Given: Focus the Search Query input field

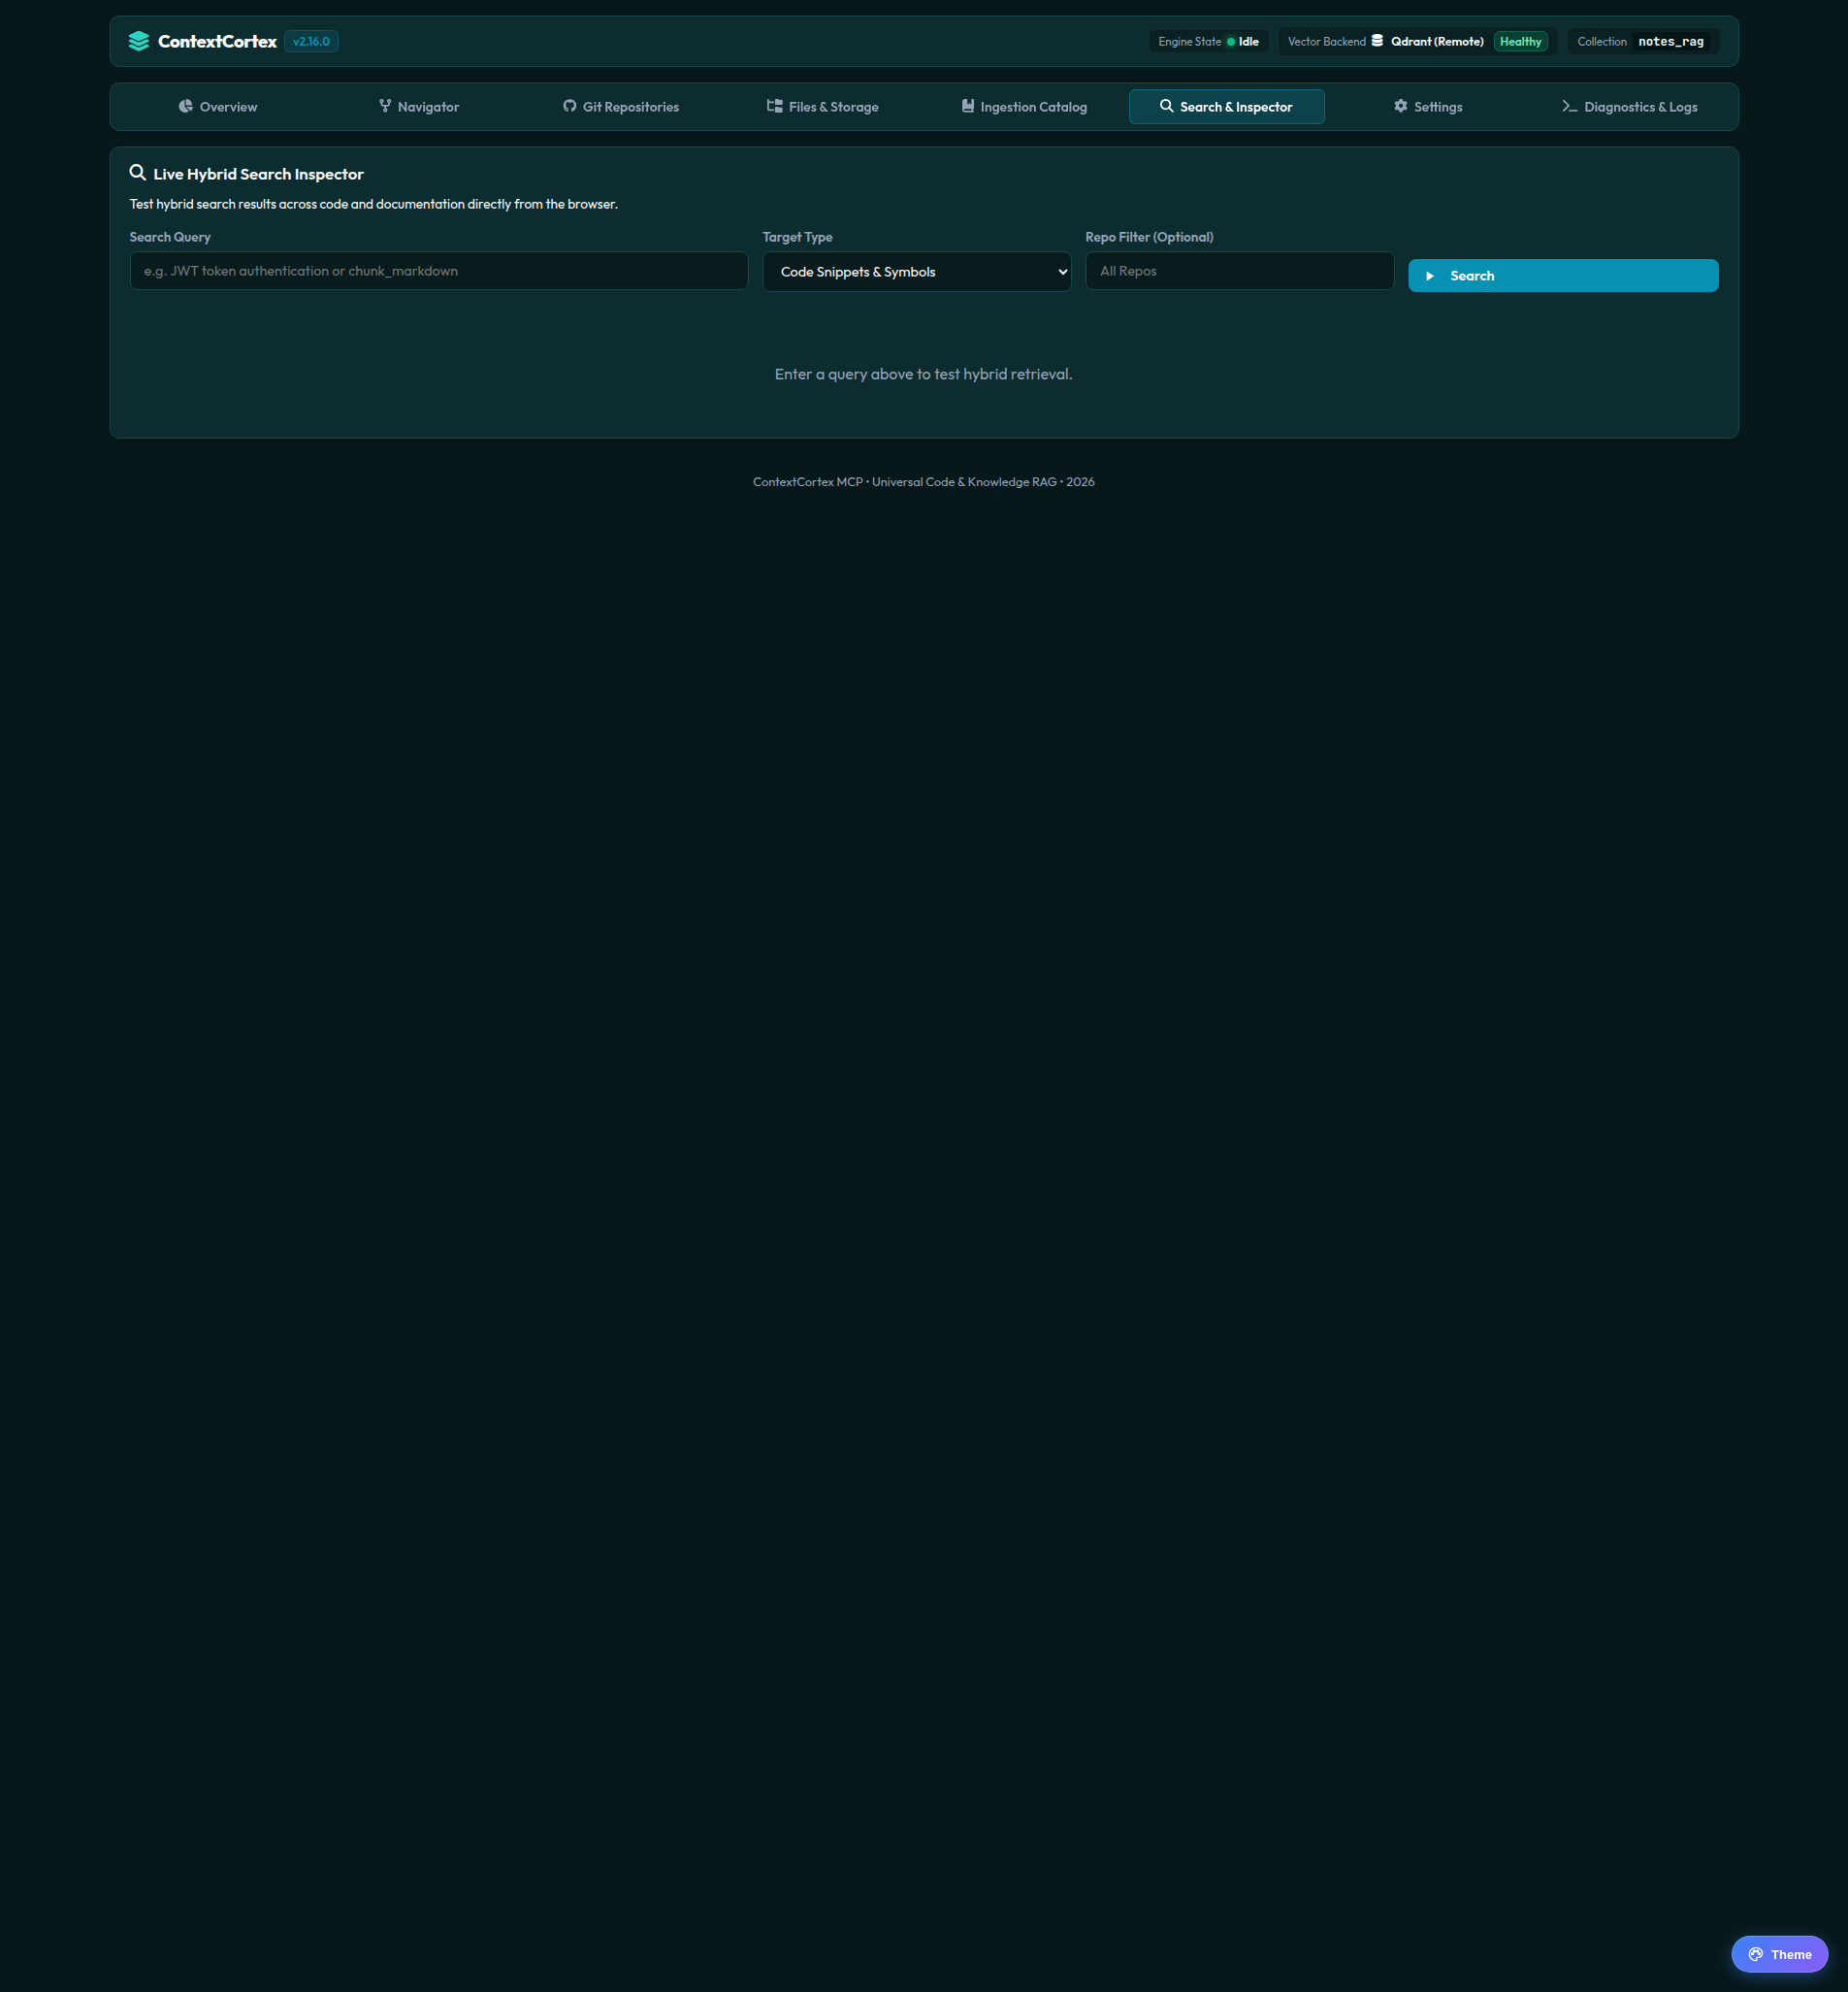Looking at the screenshot, I should click(439, 271).
